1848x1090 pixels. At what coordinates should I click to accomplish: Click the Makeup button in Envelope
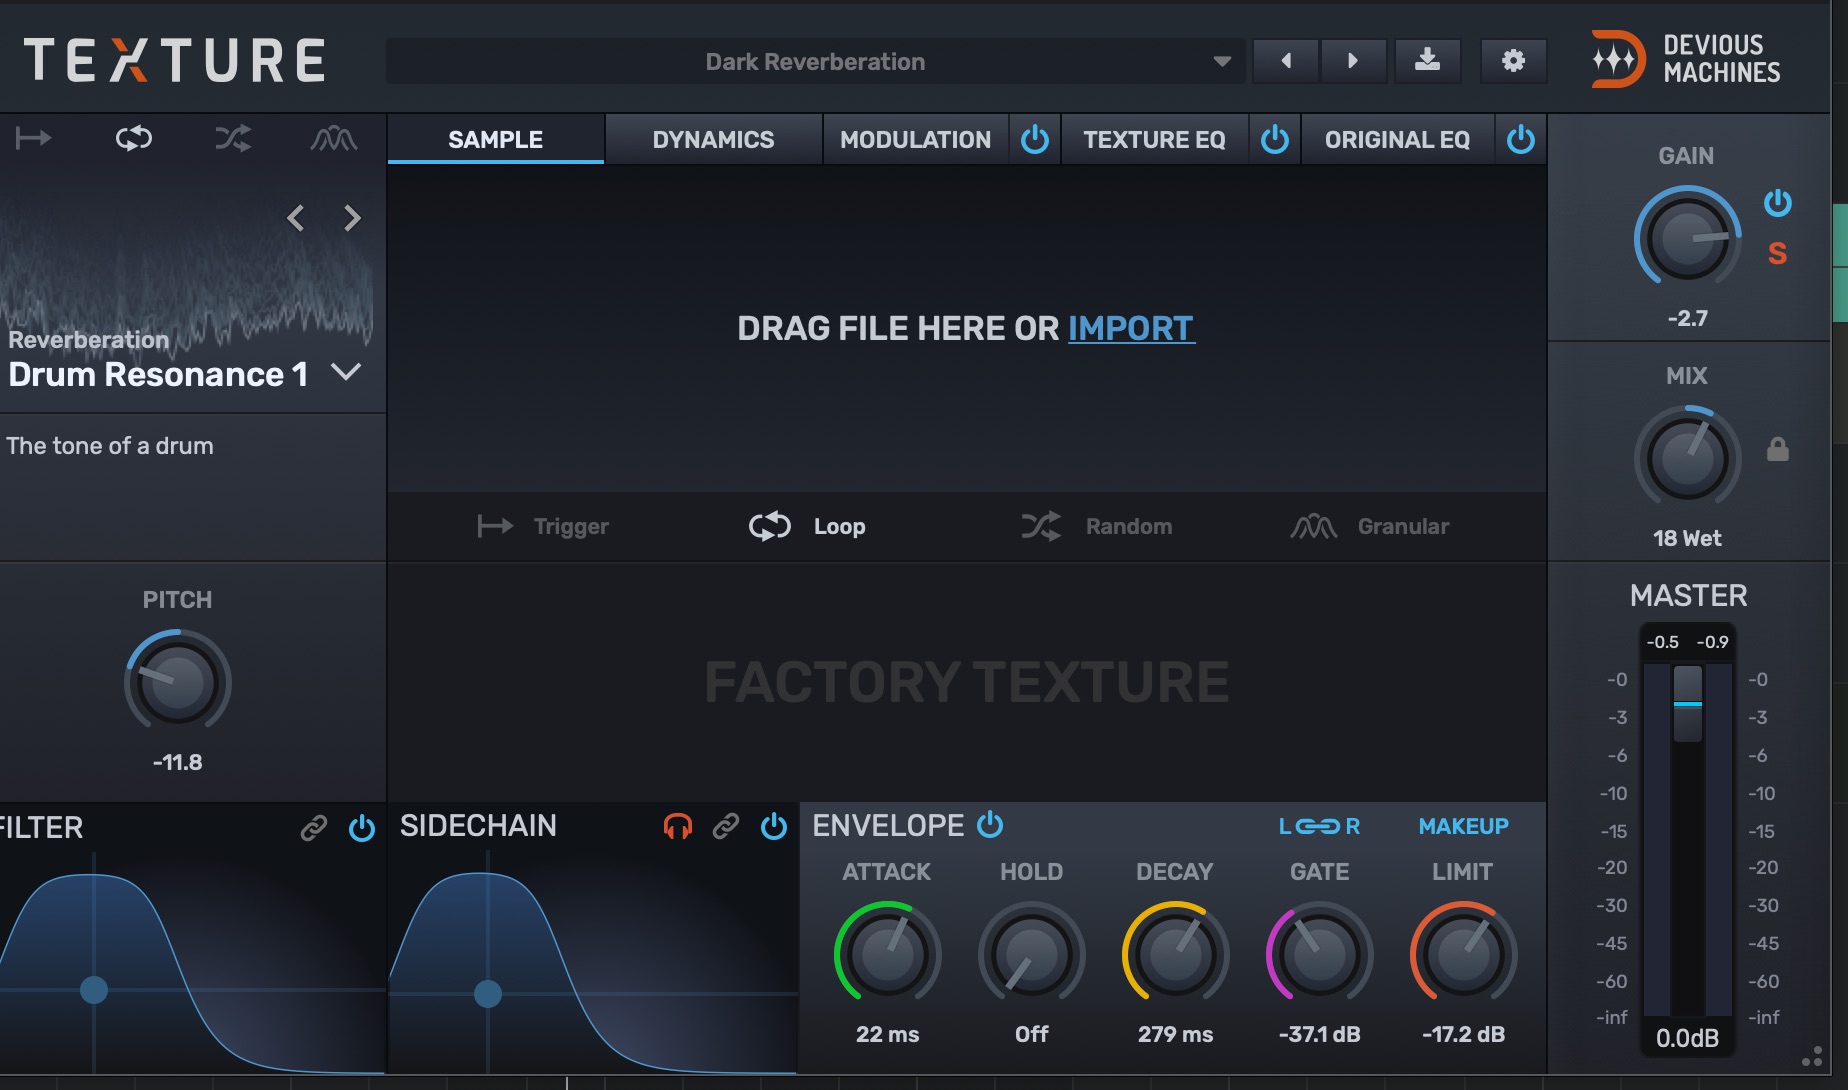click(x=1463, y=826)
